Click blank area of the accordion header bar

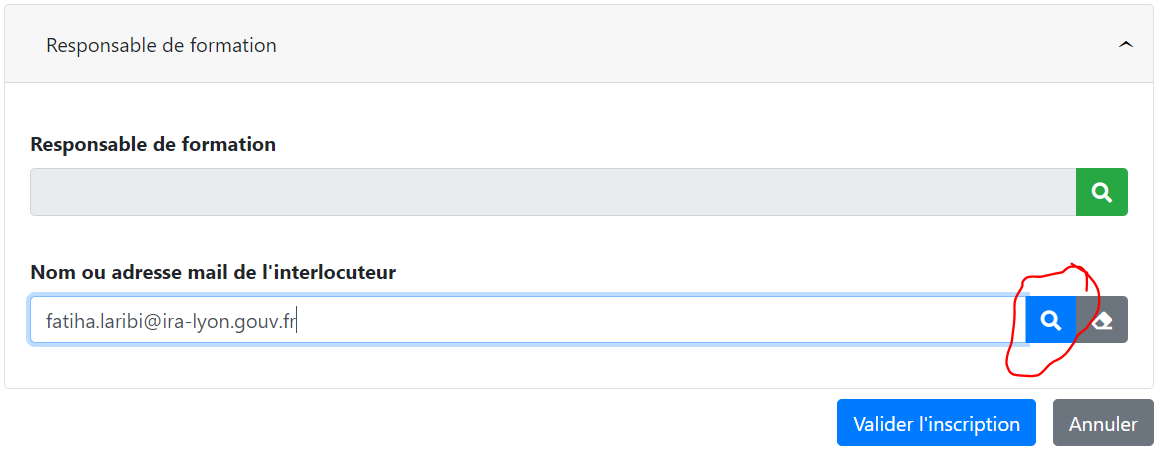point(697,45)
